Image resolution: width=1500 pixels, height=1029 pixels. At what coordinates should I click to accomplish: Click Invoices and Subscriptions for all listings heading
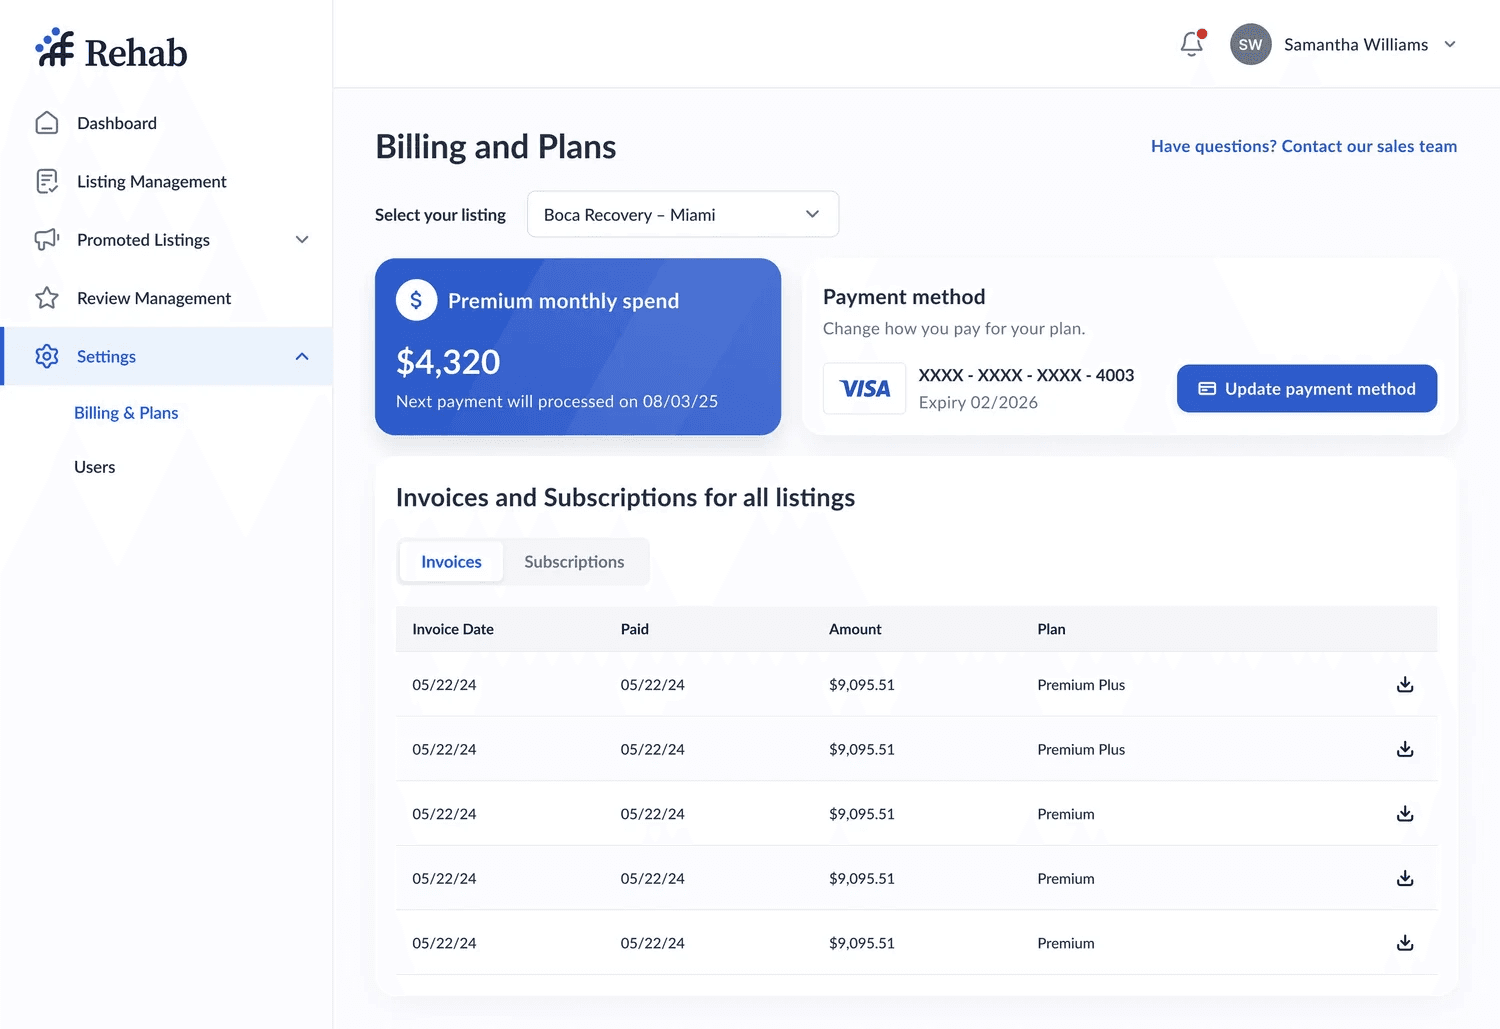[x=625, y=498]
